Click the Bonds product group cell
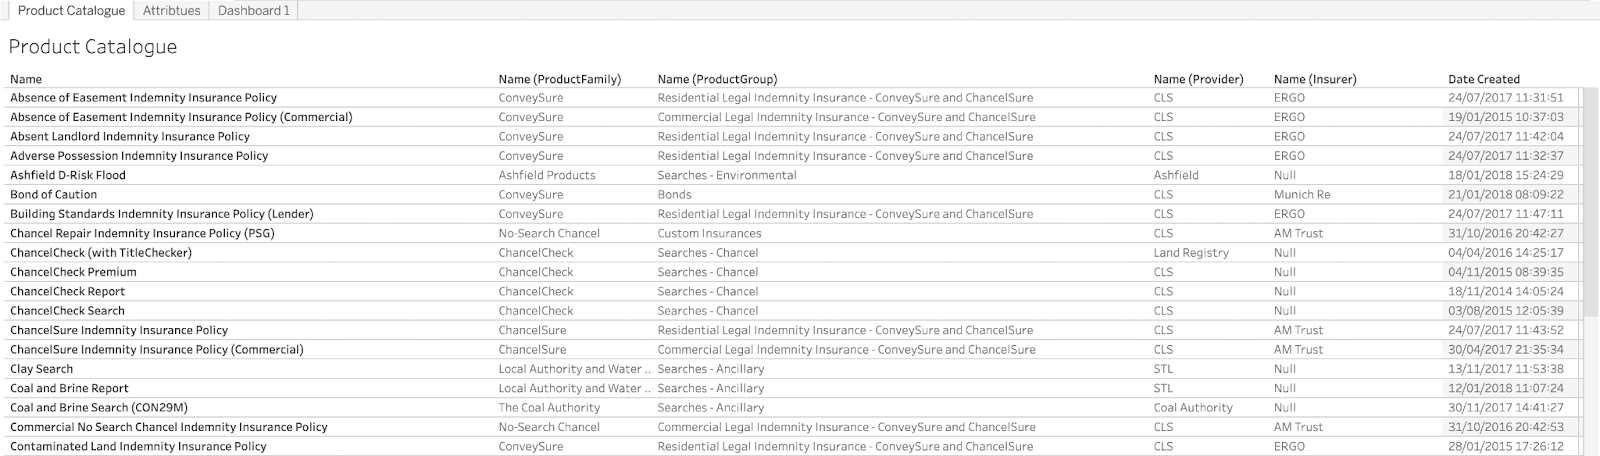1600x456 pixels. coord(674,194)
